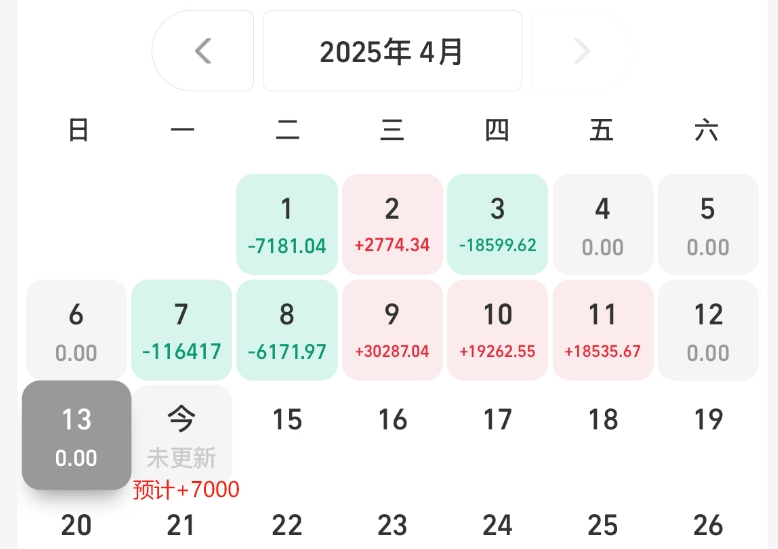Go to previous month with left chevron
This screenshot has width=778, height=549.
(x=203, y=51)
